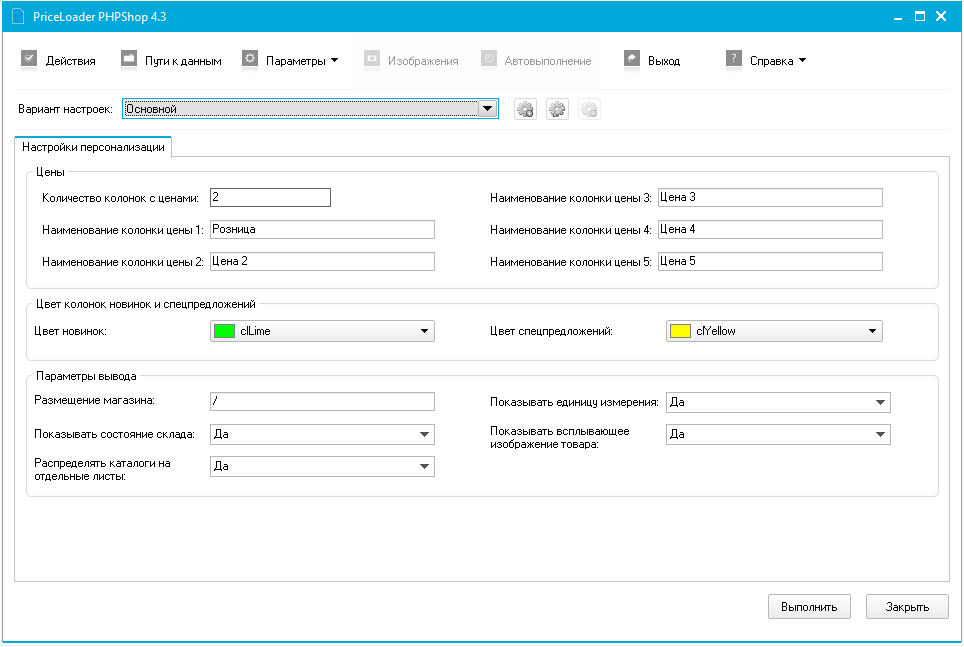Image resolution: width=964 pixels, height=647 pixels.
Task: Edit settings variant gear-with-pencil icon
Action: (x=558, y=109)
